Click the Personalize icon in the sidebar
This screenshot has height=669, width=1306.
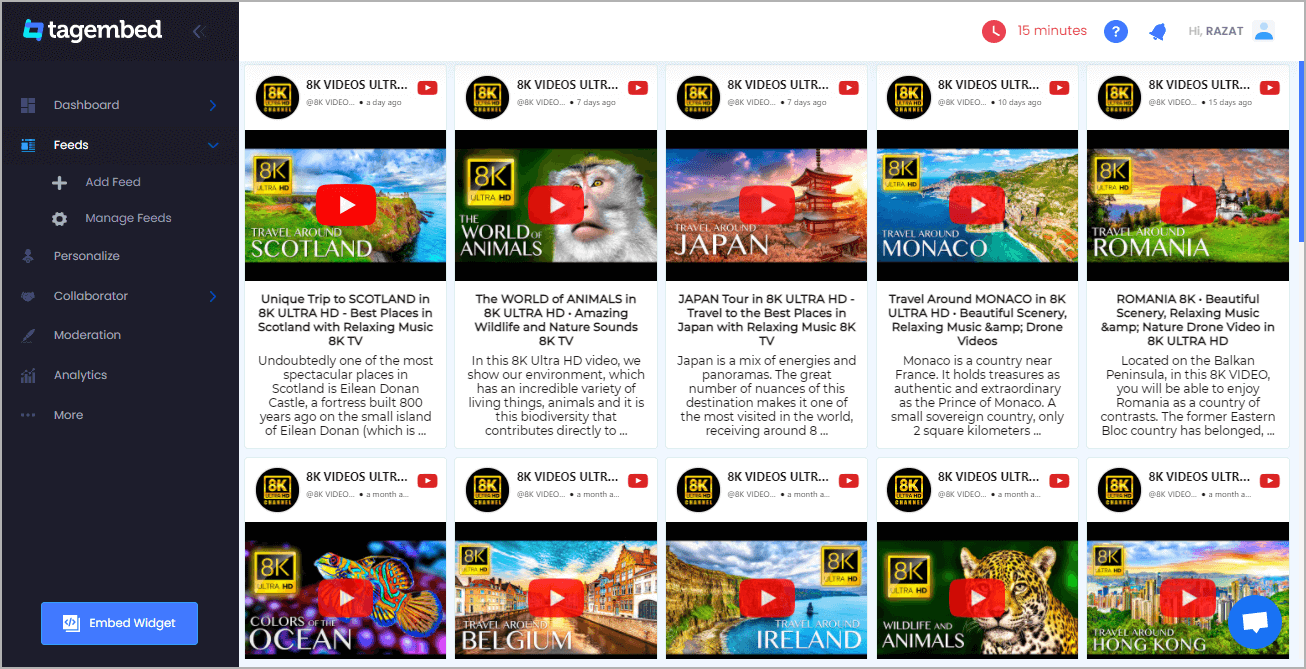pyautogui.click(x=28, y=256)
